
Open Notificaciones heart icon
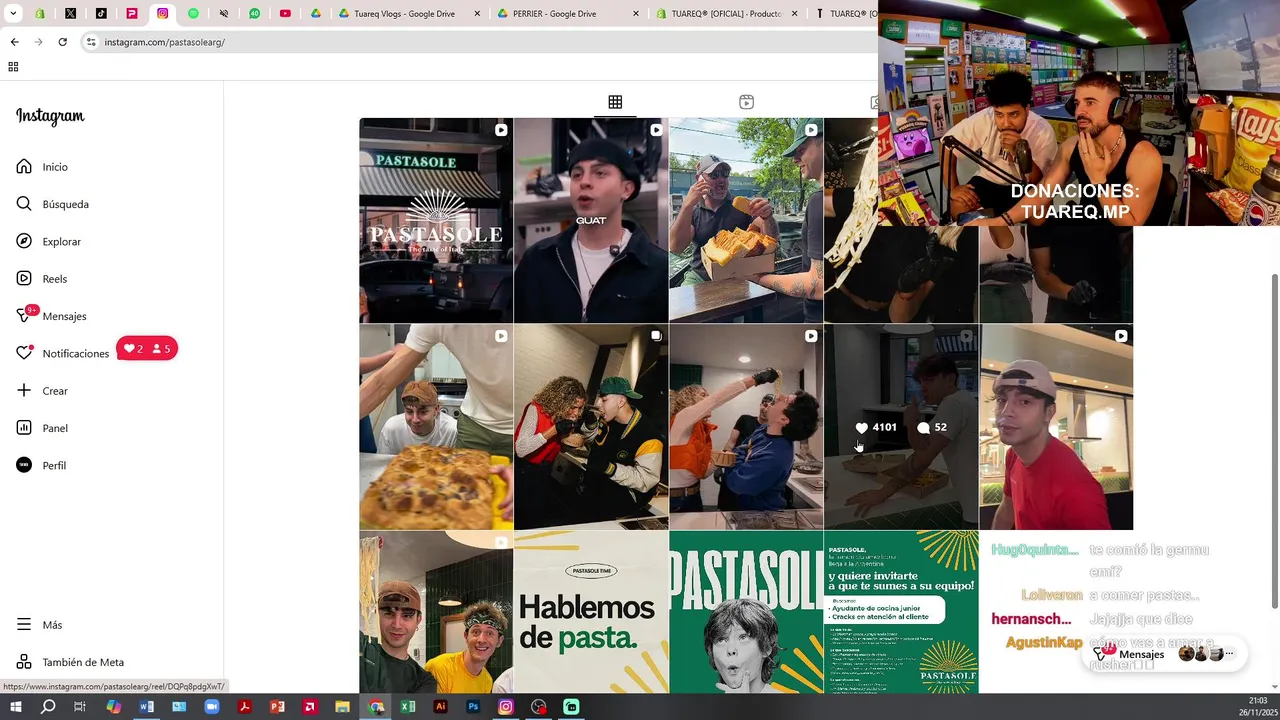pos(24,353)
